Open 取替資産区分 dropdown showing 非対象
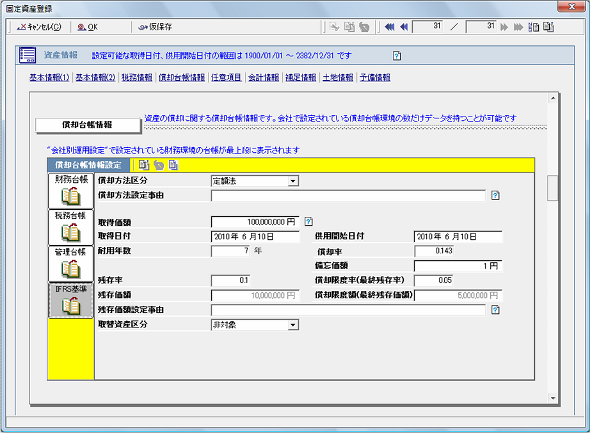This screenshot has width=590, height=433. click(255, 325)
